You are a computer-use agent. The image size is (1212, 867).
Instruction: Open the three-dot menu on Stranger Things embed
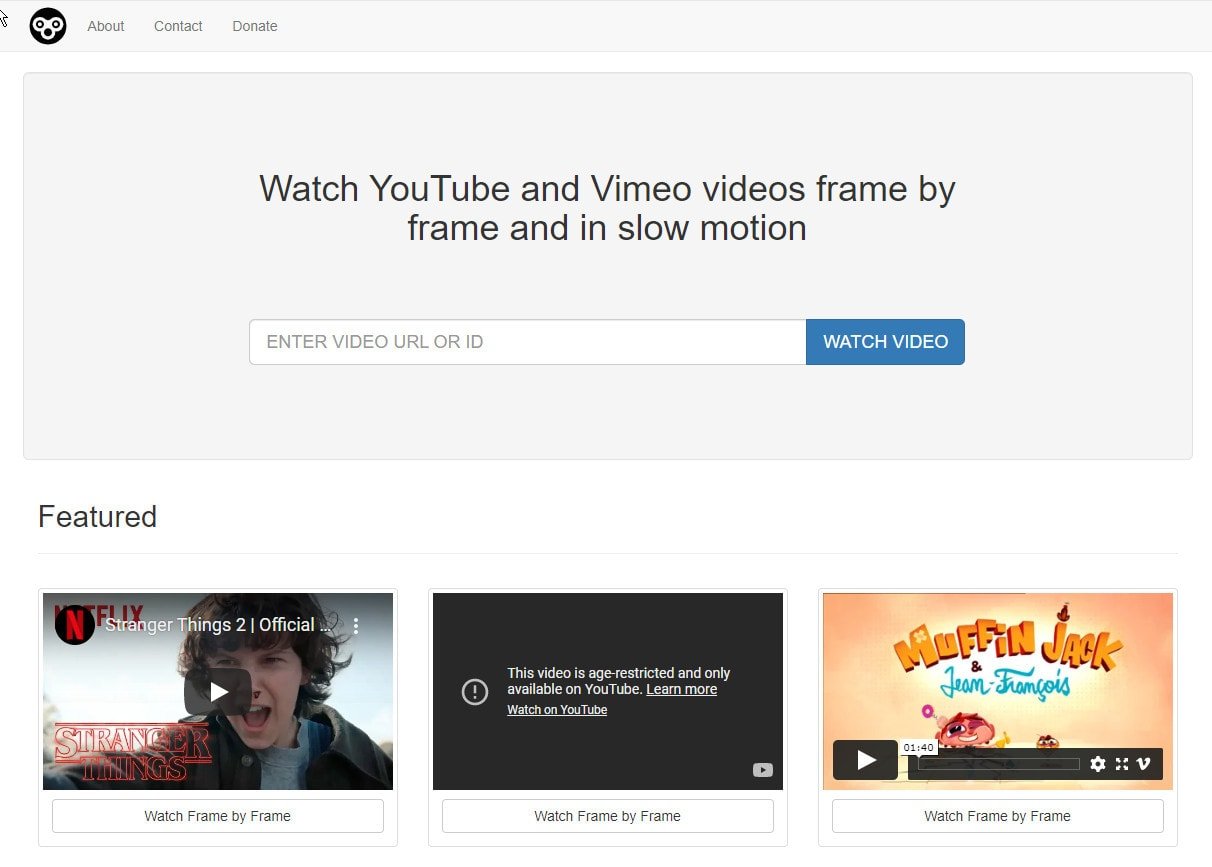pyautogui.click(x=356, y=624)
